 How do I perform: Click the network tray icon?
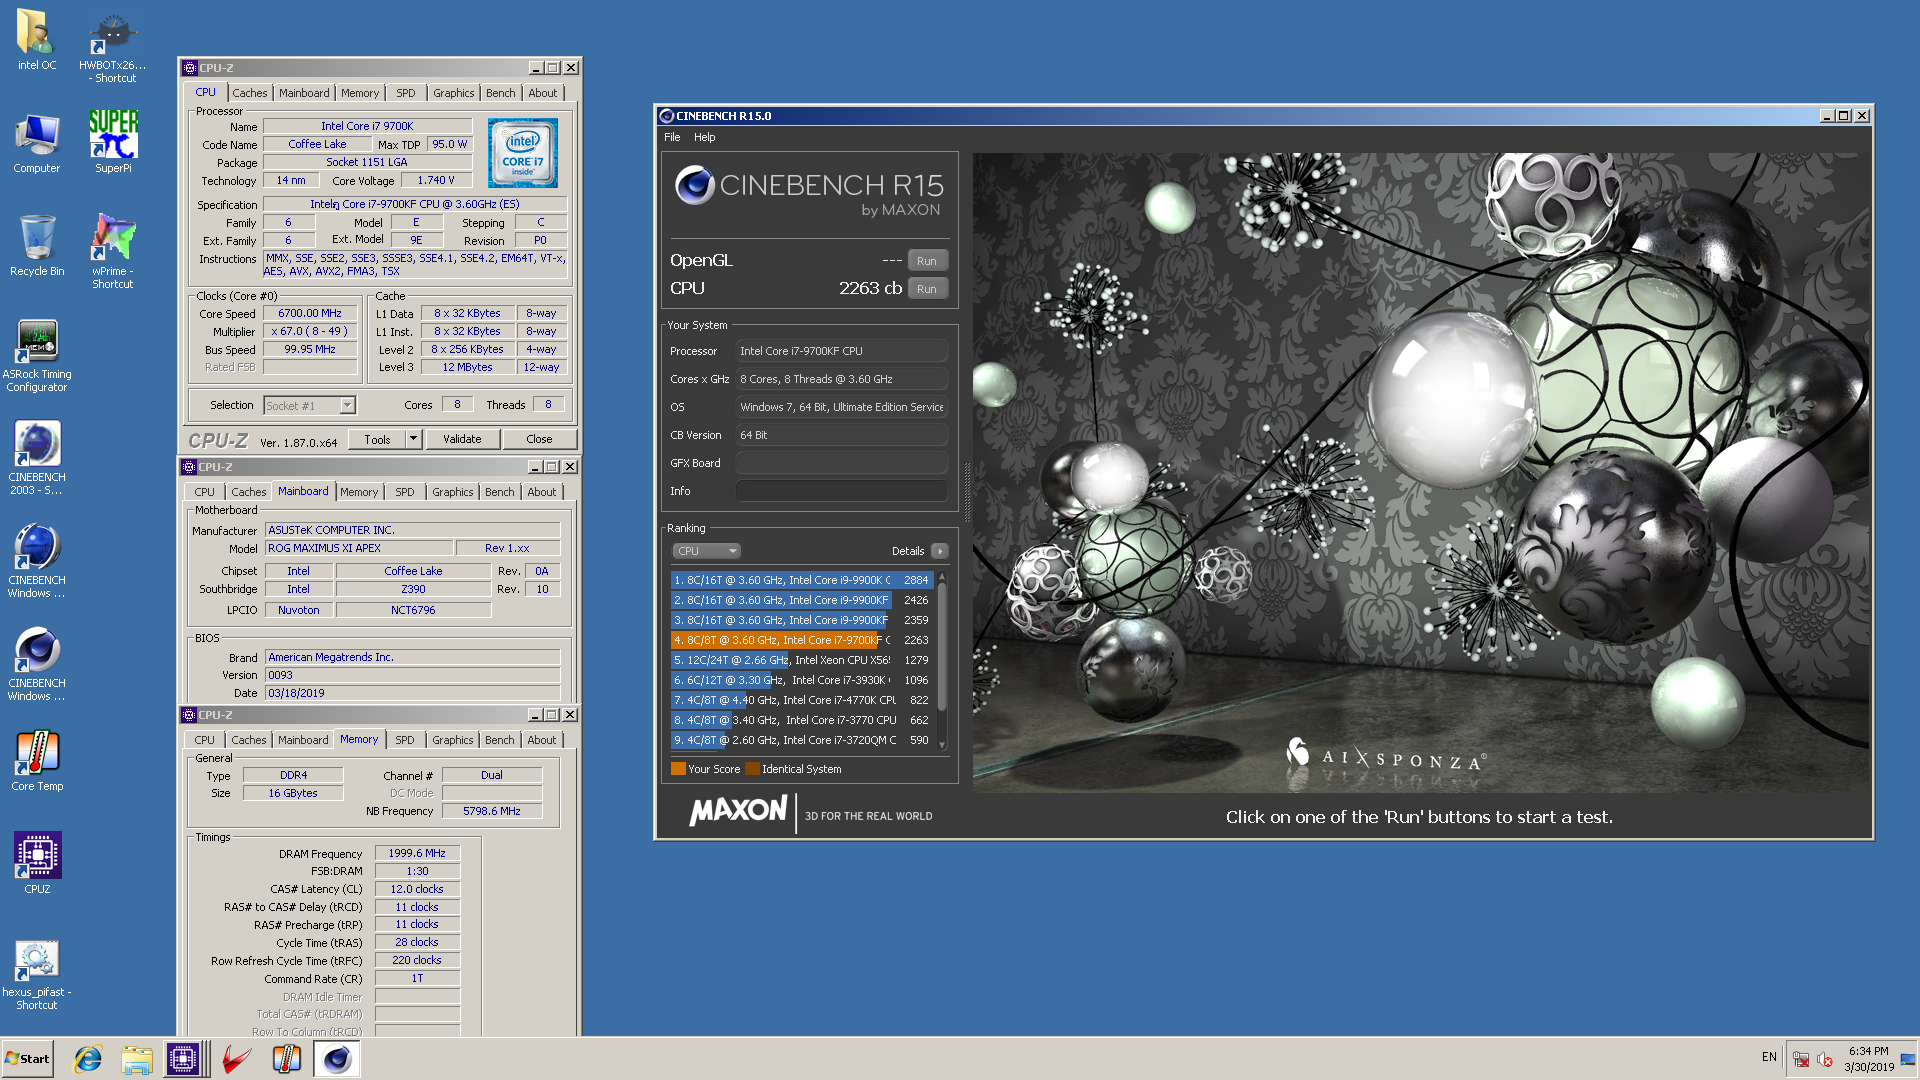click(1801, 1059)
